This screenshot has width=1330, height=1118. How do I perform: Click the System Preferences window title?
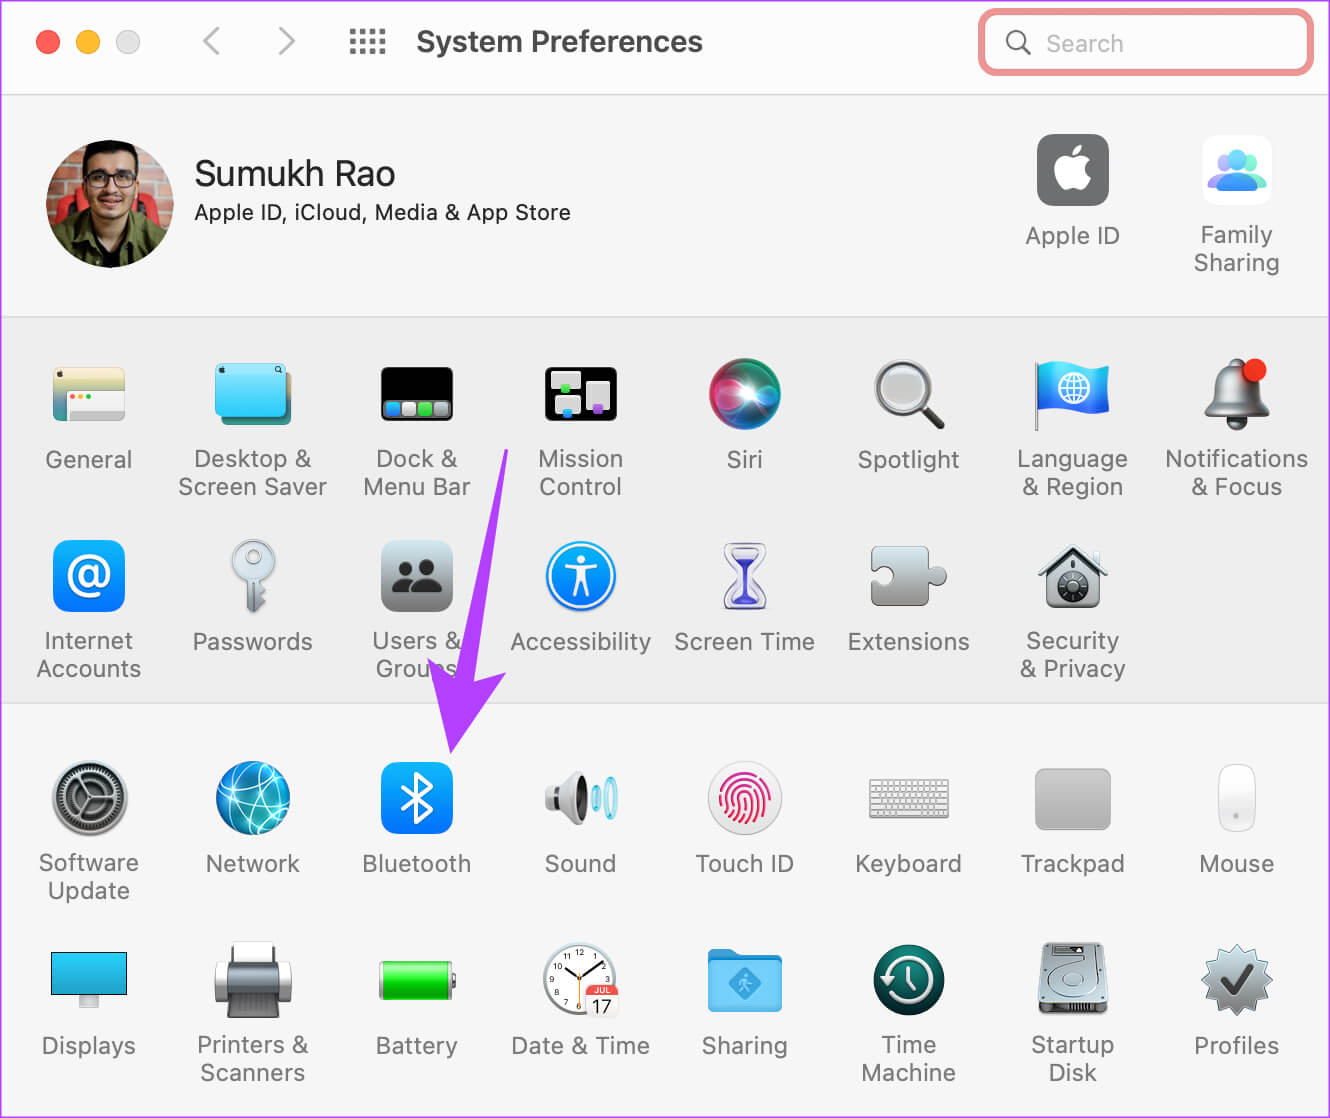559,42
